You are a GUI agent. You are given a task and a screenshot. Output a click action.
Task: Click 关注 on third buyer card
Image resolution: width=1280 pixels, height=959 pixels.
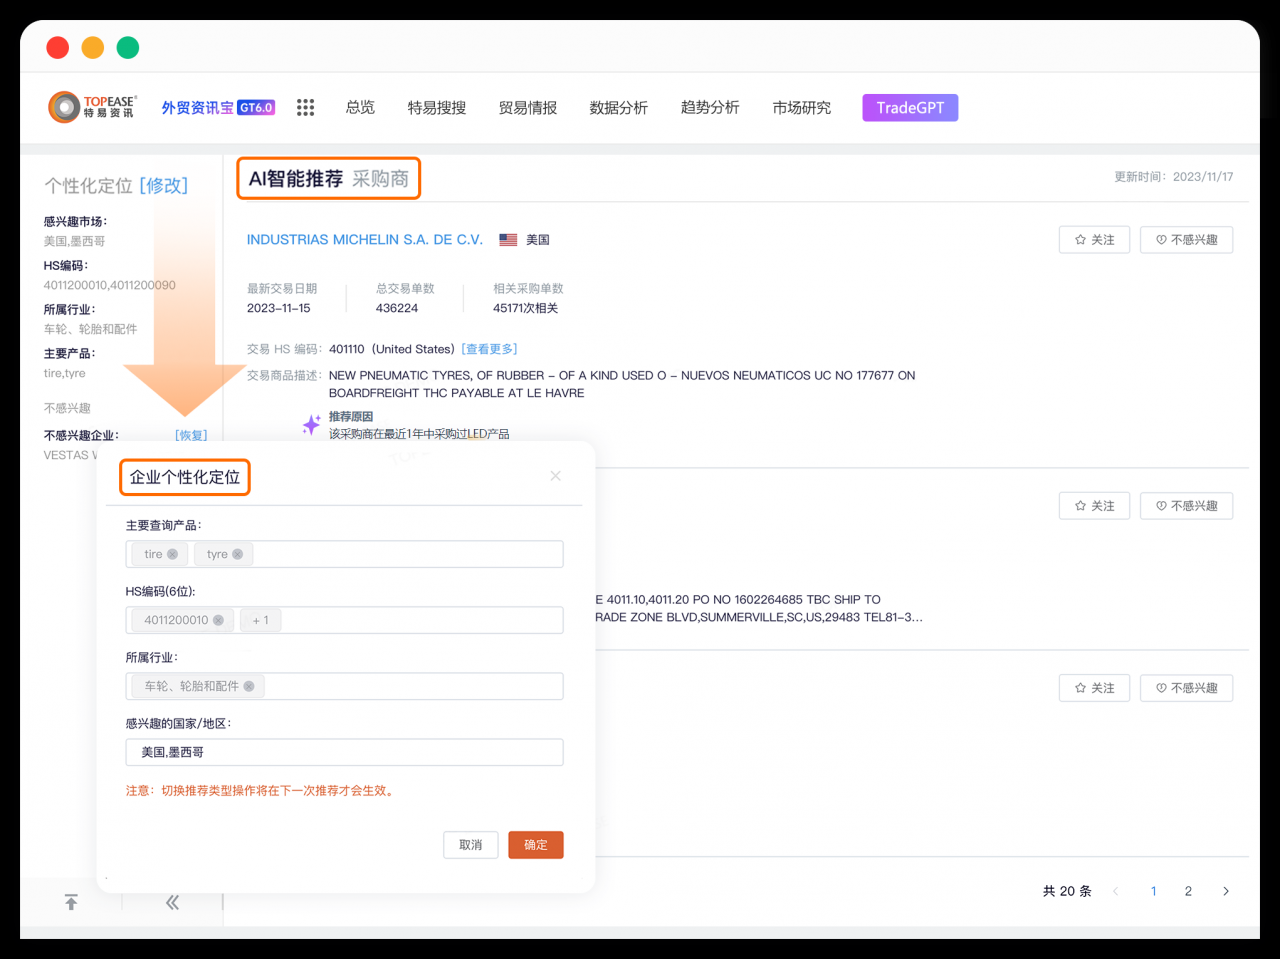(1094, 688)
